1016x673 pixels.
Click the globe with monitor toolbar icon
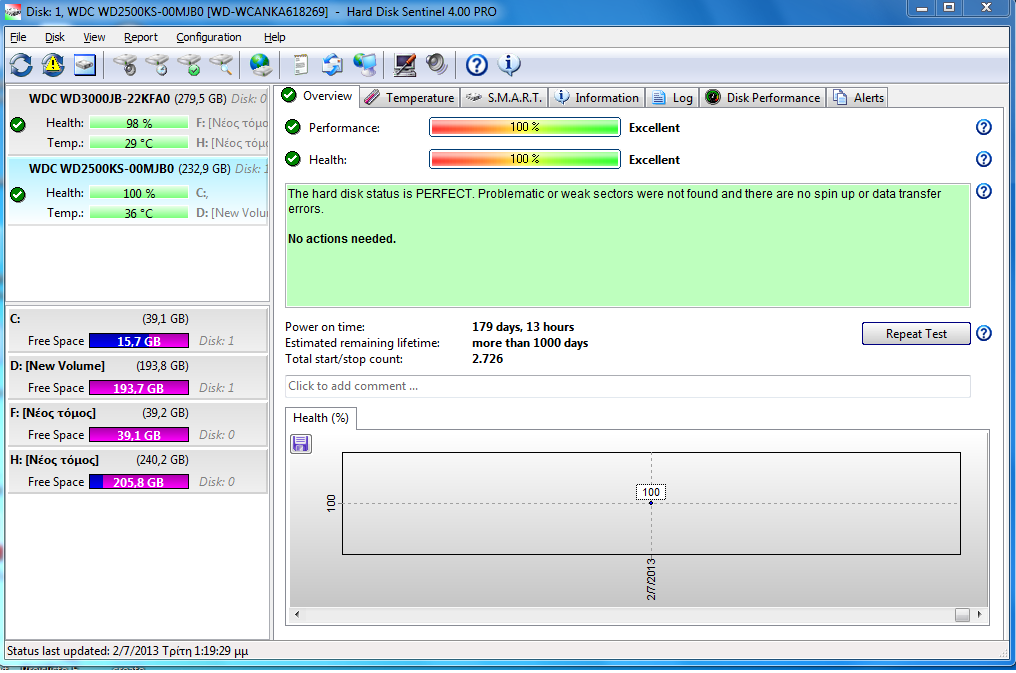click(365, 65)
